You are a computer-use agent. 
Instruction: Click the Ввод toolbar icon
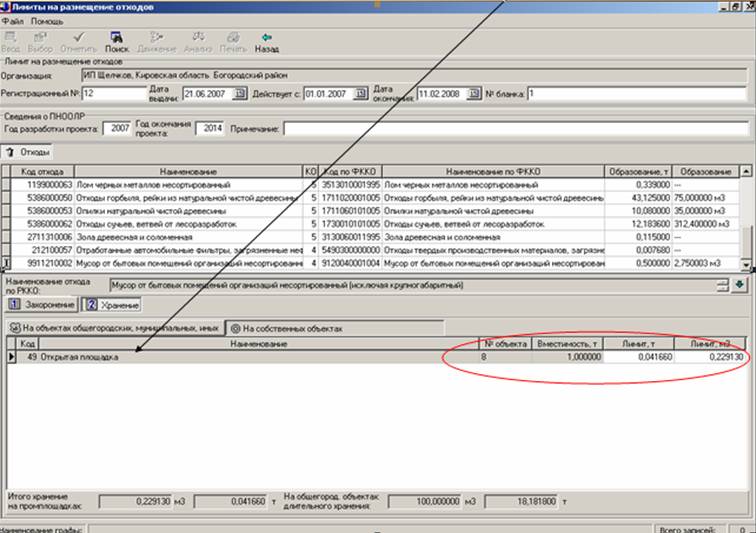point(12,40)
